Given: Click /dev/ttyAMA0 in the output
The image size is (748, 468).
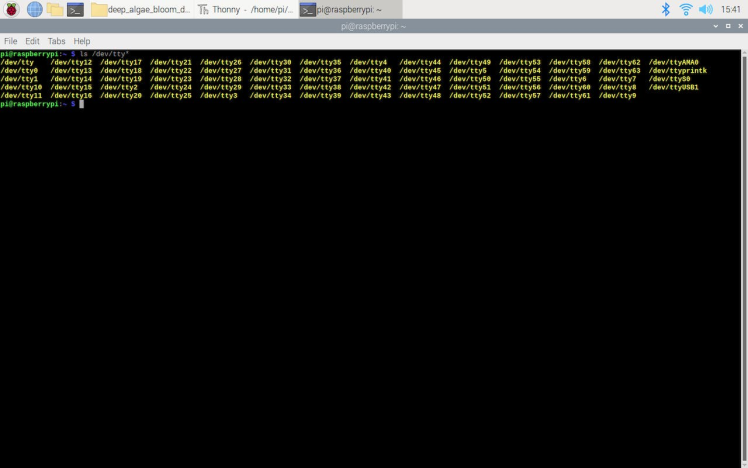Looking at the screenshot, I should point(673,62).
